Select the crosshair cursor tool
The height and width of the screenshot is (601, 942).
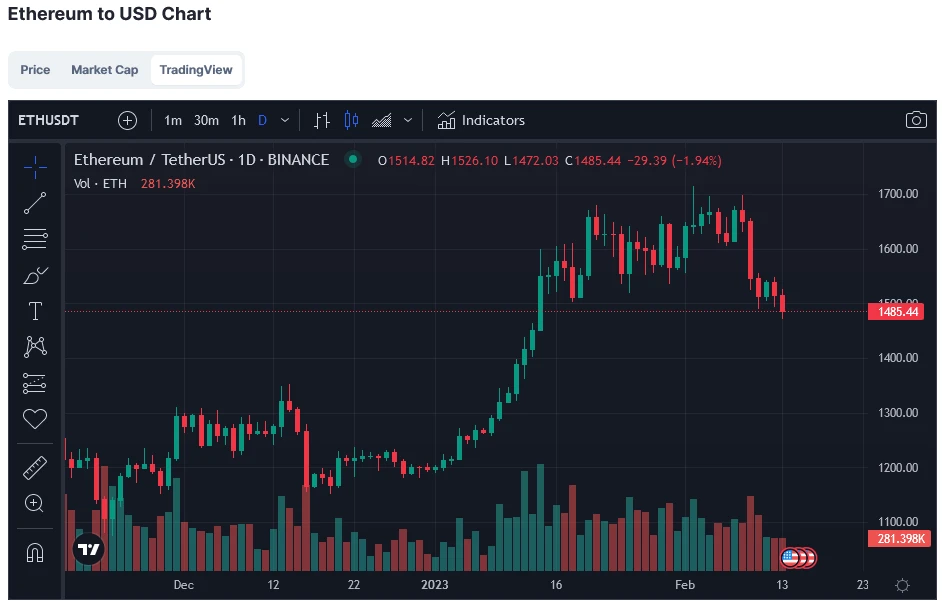click(x=35, y=166)
